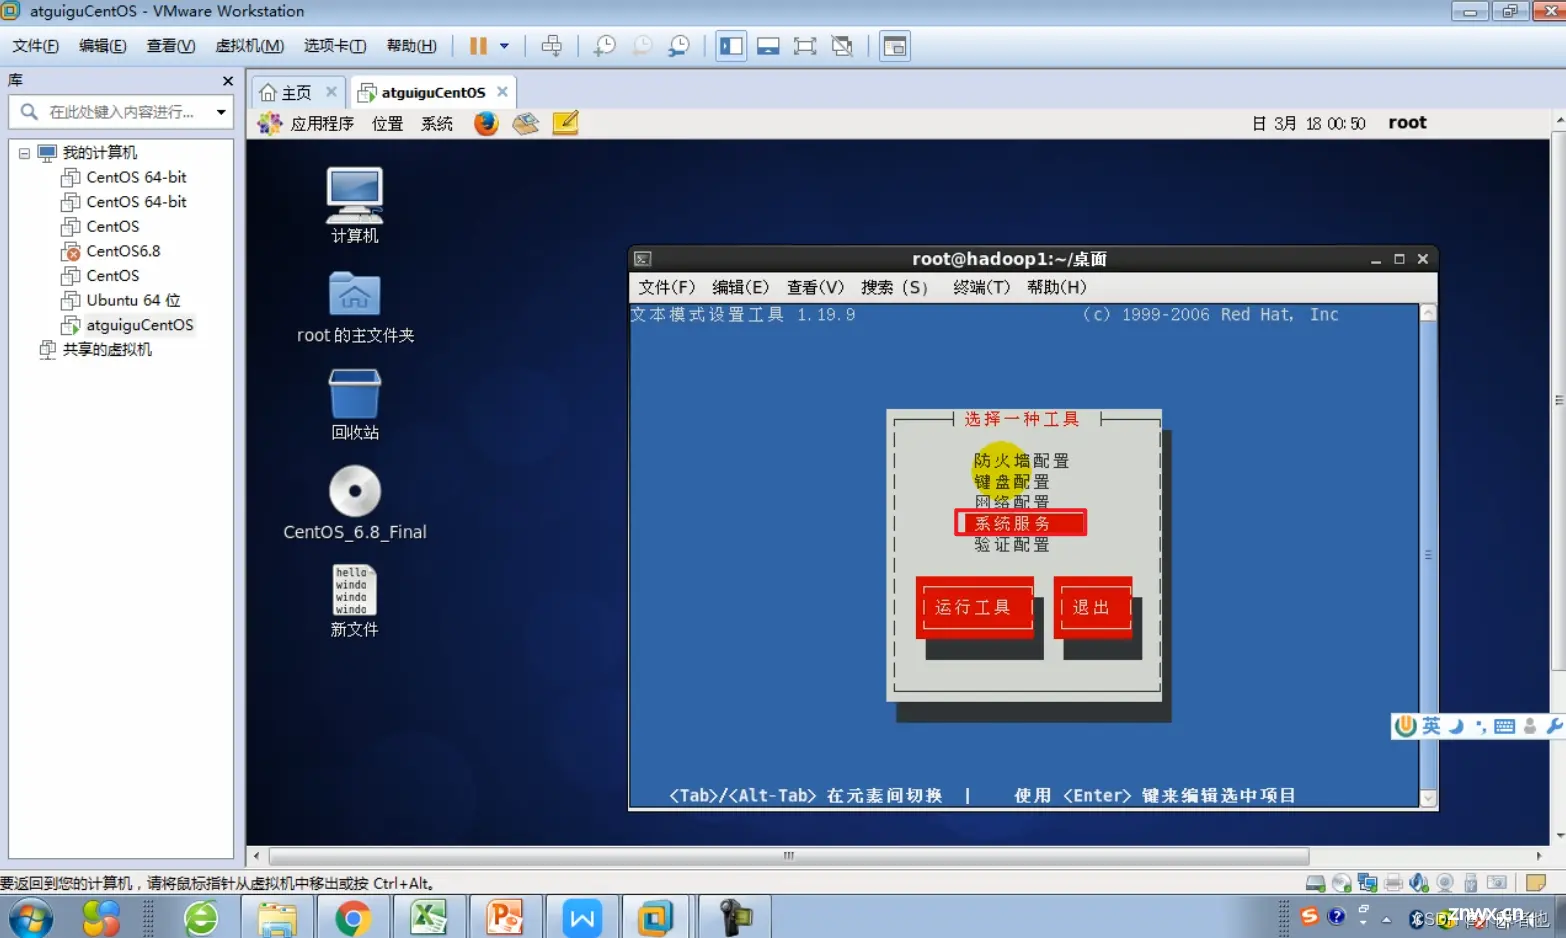This screenshot has height=938, width=1566.
Task: Open the 位置 GNOME menu
Action: tap(387, 123)
